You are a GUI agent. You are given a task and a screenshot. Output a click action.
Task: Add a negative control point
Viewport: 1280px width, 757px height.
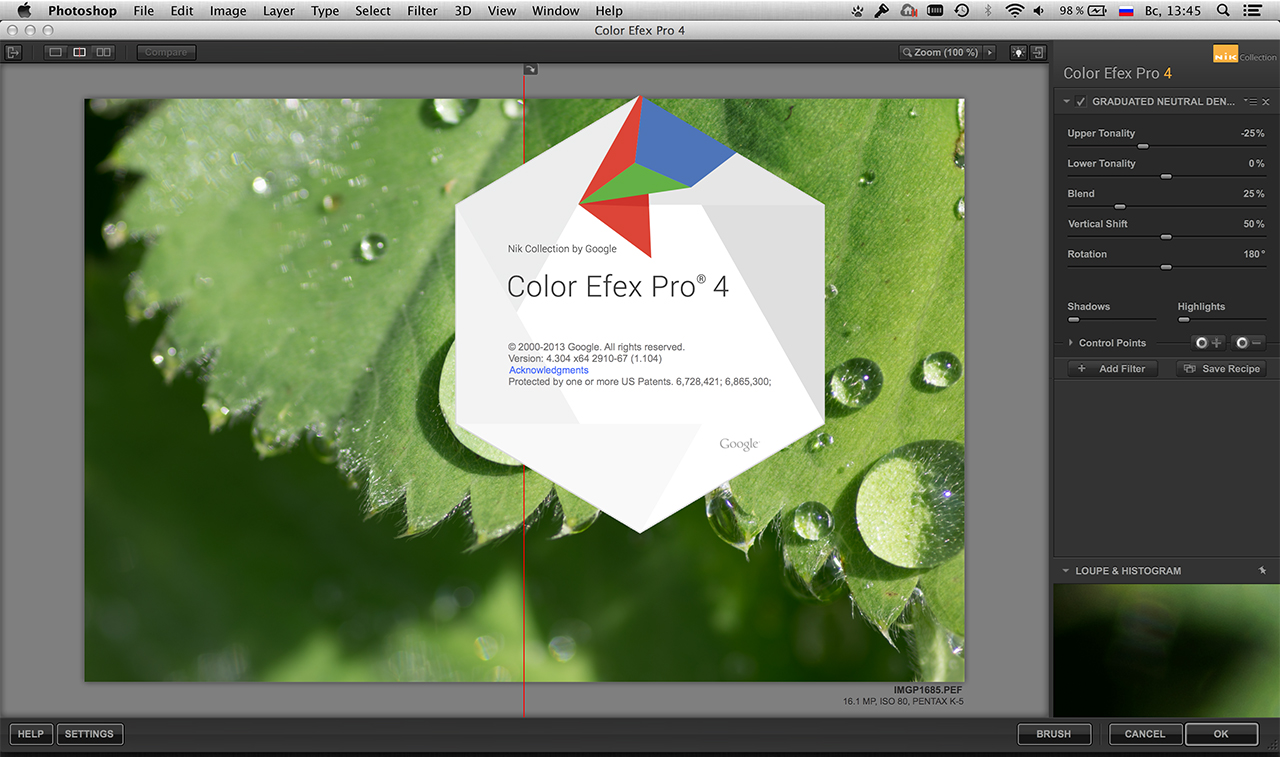click(1249, 343)
